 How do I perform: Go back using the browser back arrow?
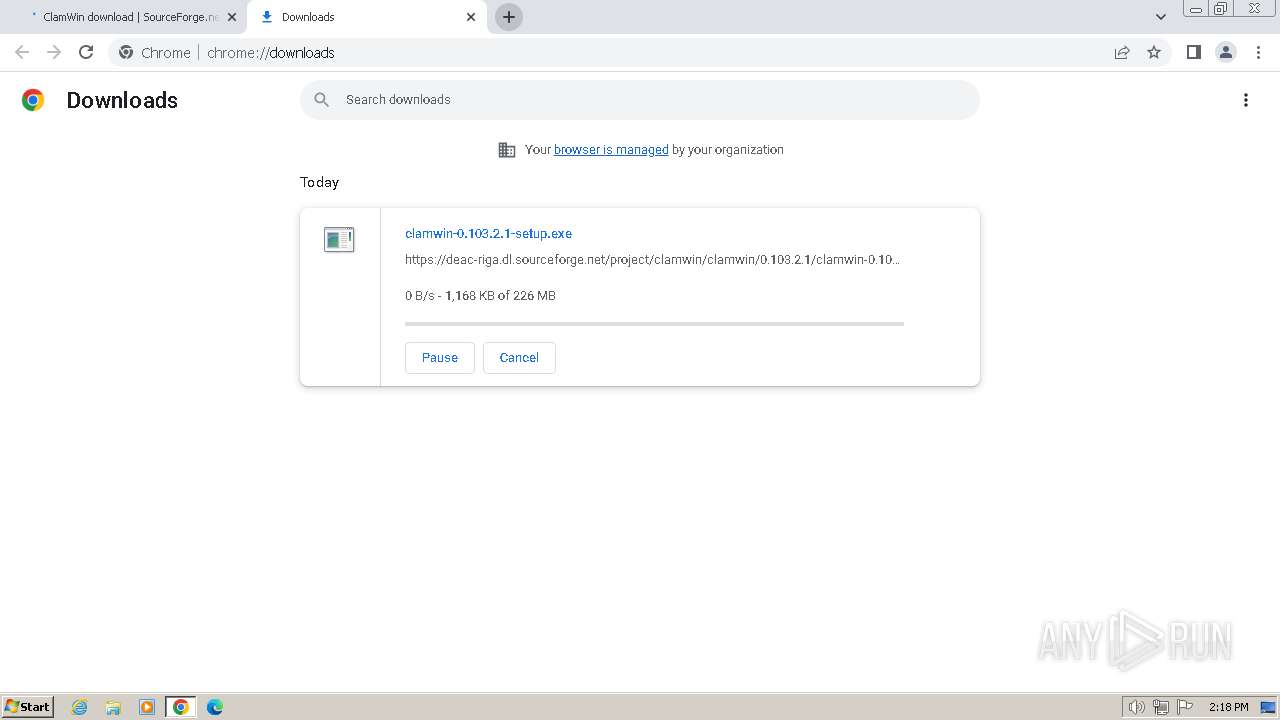click(22, 52)
